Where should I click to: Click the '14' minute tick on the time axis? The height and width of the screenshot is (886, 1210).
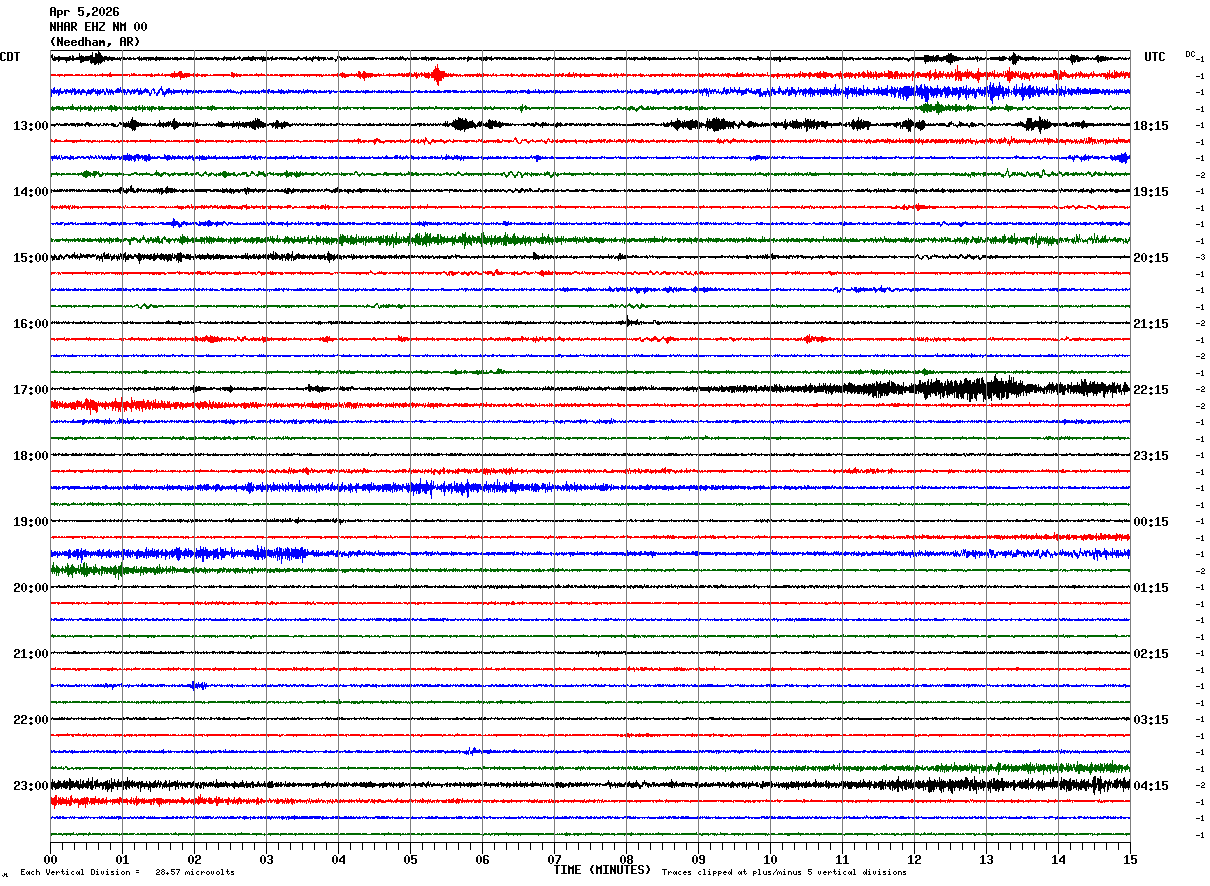point(1058,859)
